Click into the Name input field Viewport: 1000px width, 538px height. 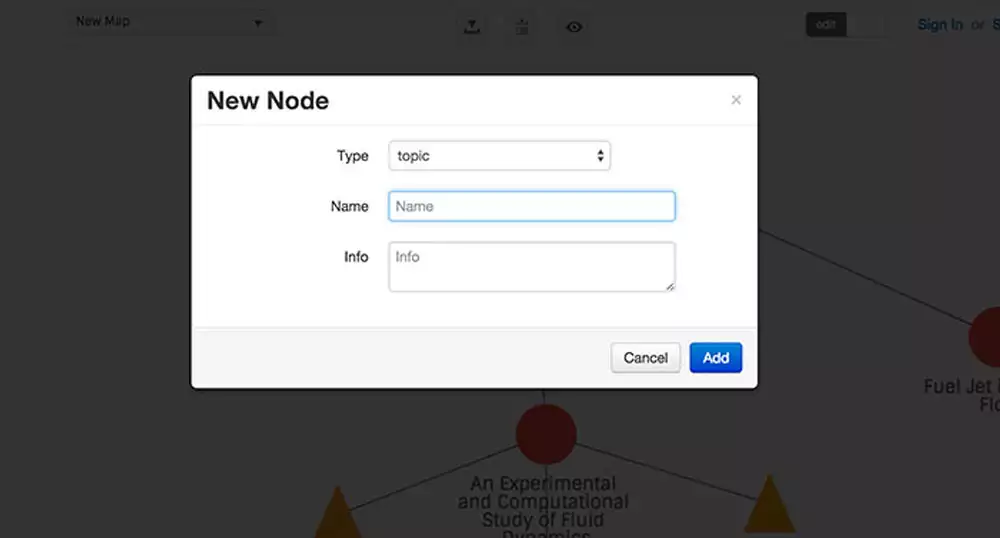tap(532, 206)
